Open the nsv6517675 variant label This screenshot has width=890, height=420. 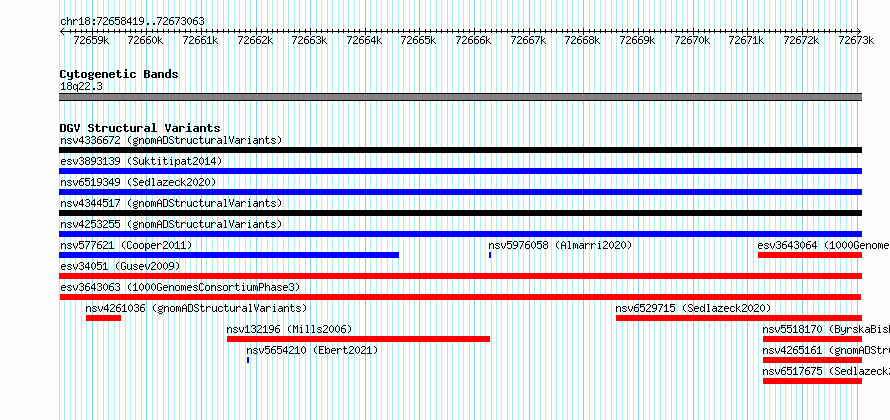coord(826,371)
